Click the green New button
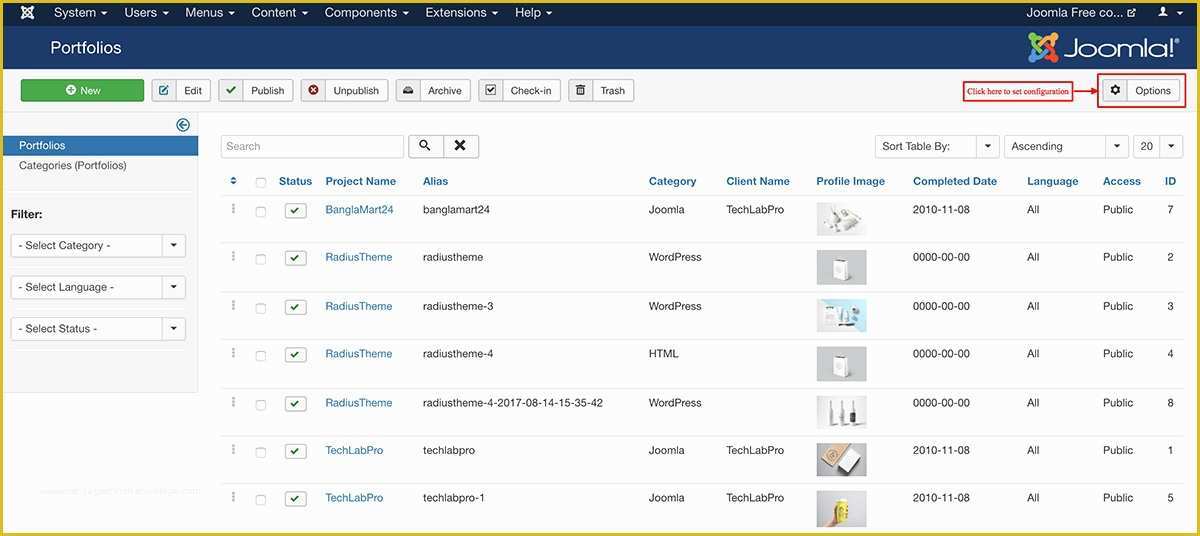1200x536 pixels. tap(82, 90)
